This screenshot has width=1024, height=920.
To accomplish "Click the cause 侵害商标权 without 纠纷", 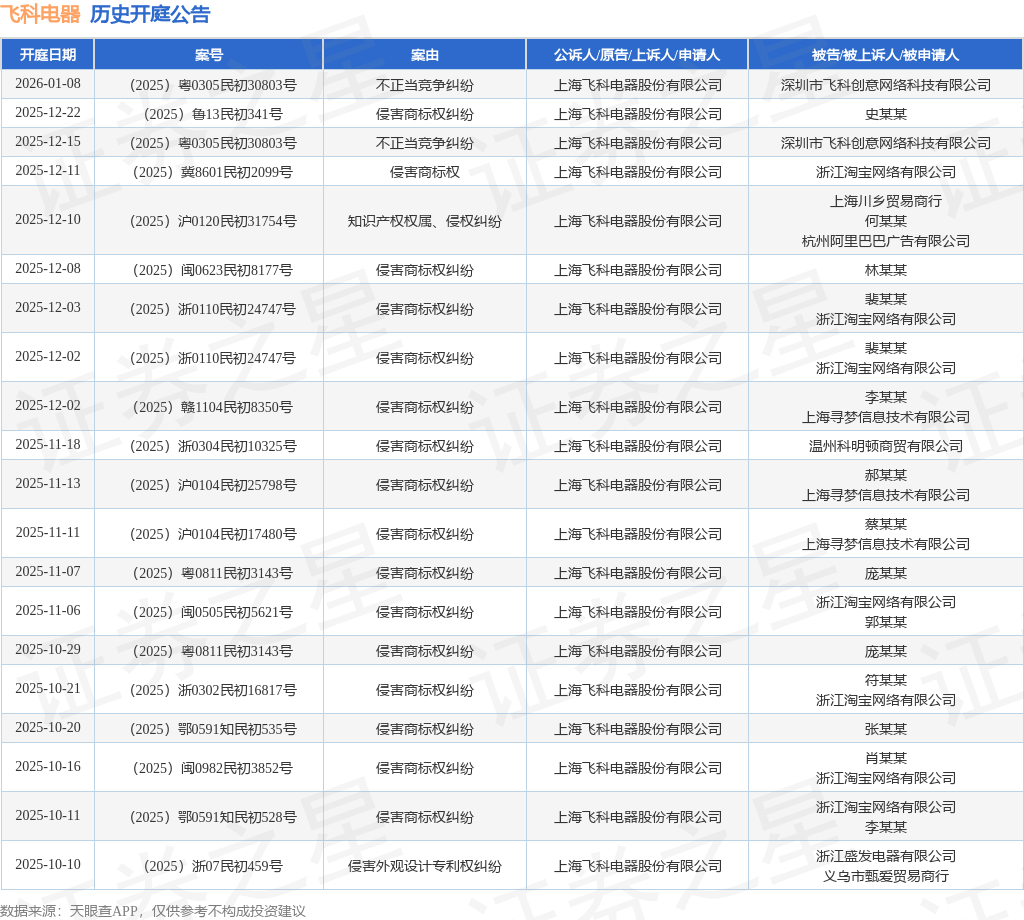I will [424, 172].
